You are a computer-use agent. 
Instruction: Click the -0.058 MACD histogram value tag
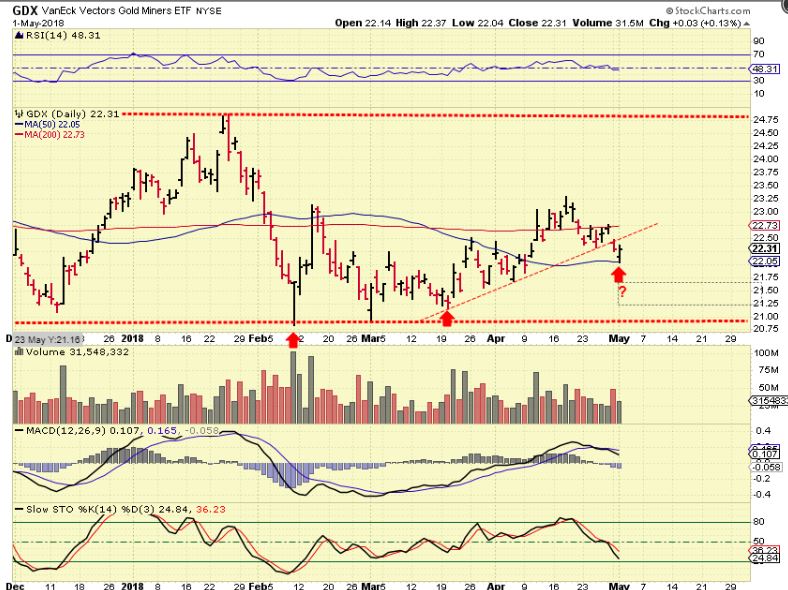(x=766, y=467)
